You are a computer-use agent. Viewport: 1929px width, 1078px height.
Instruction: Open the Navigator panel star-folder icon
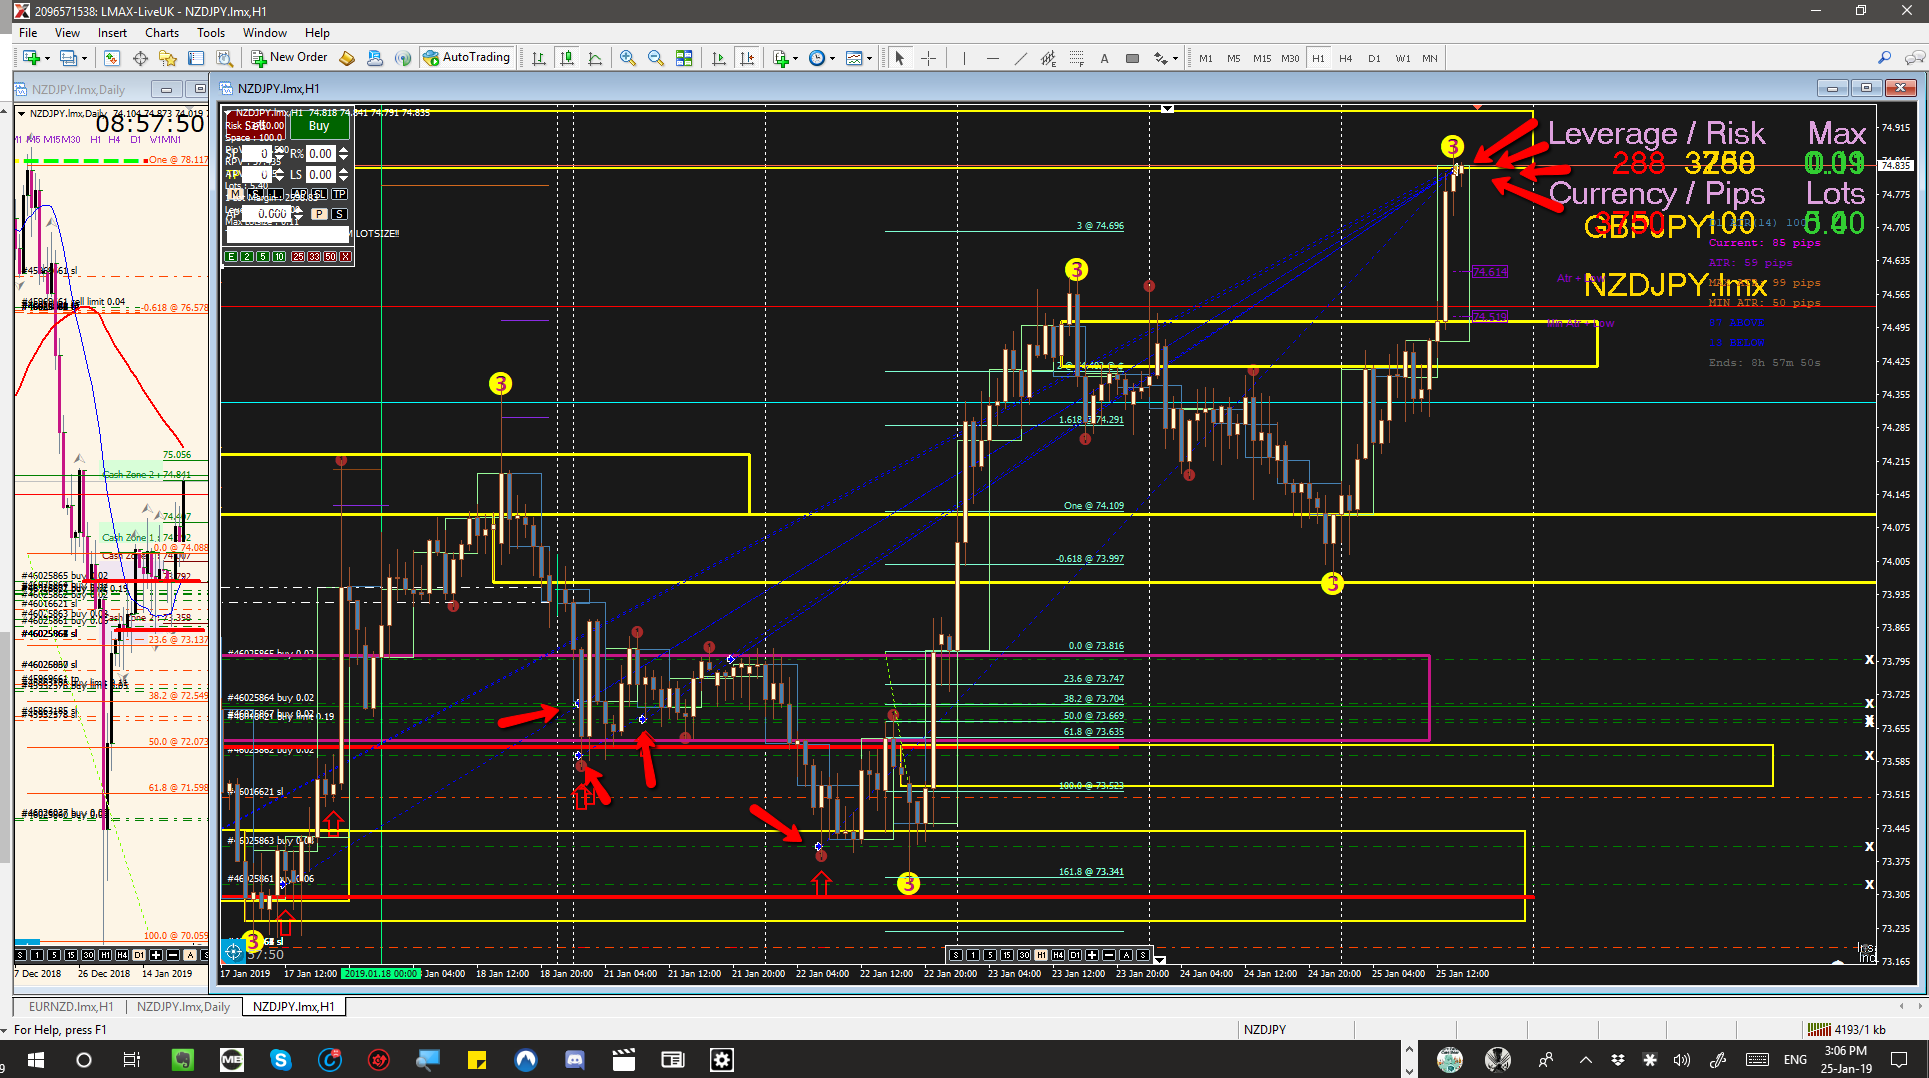(168, 58)
